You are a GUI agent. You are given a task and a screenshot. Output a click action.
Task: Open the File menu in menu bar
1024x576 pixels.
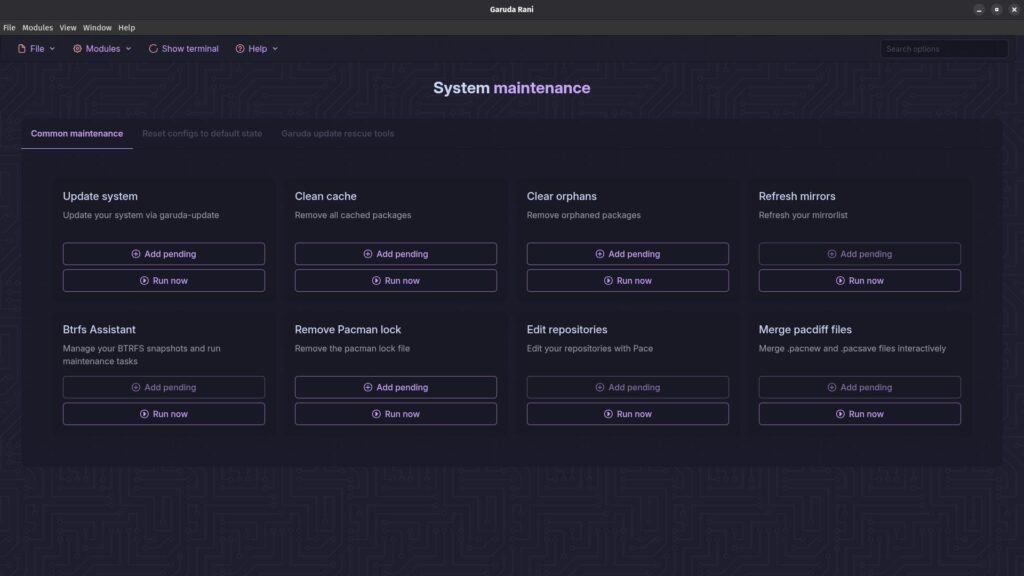pos(9,28)
